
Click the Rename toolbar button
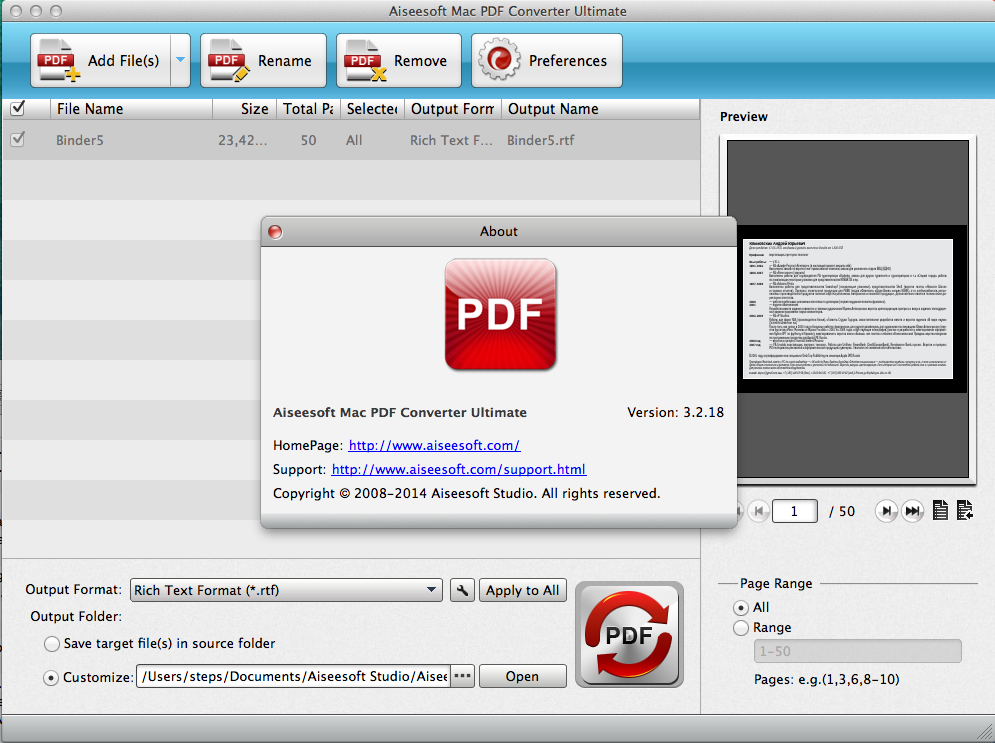(263, 60)
